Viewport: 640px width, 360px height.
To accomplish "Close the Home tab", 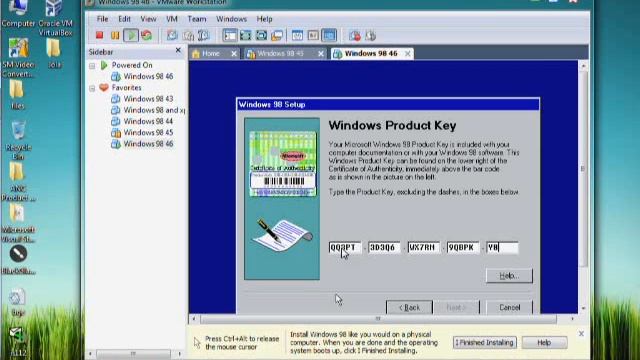I will point(234,53).
